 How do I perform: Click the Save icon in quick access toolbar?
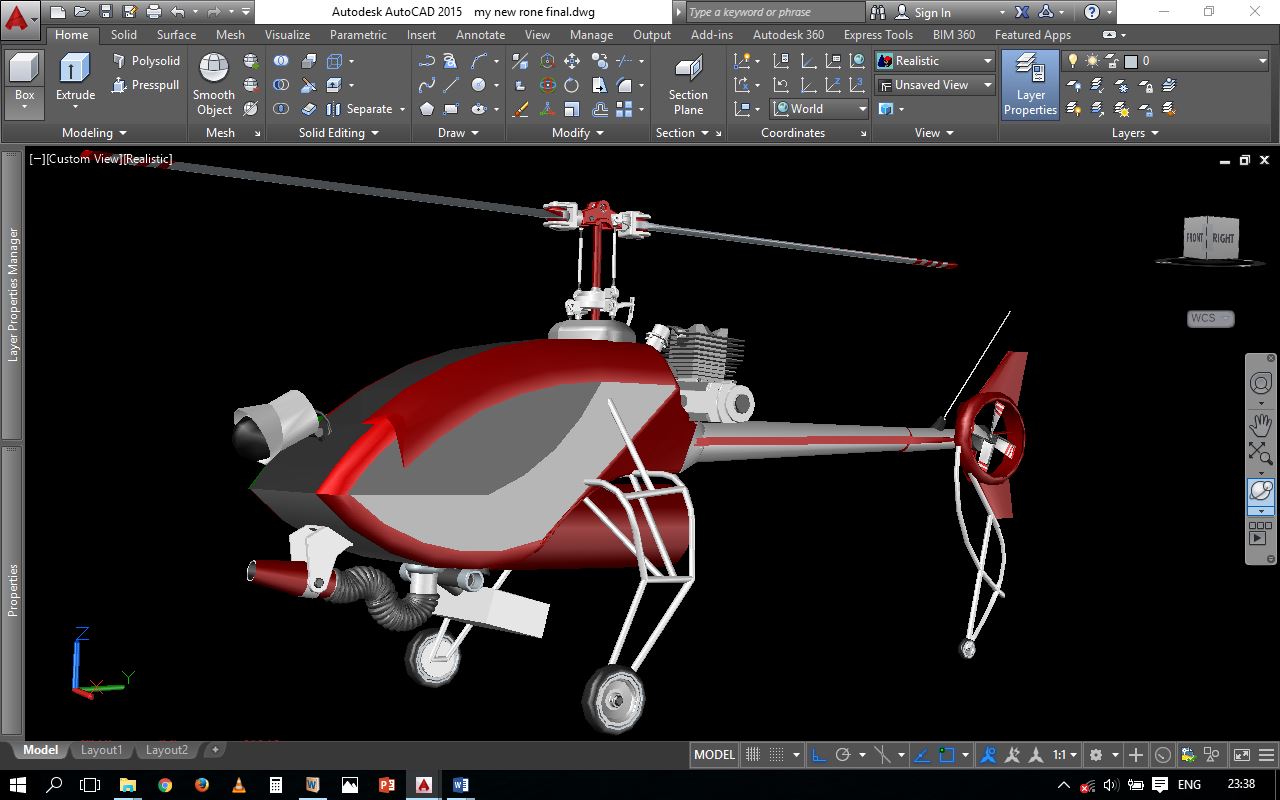coord(105,12)
